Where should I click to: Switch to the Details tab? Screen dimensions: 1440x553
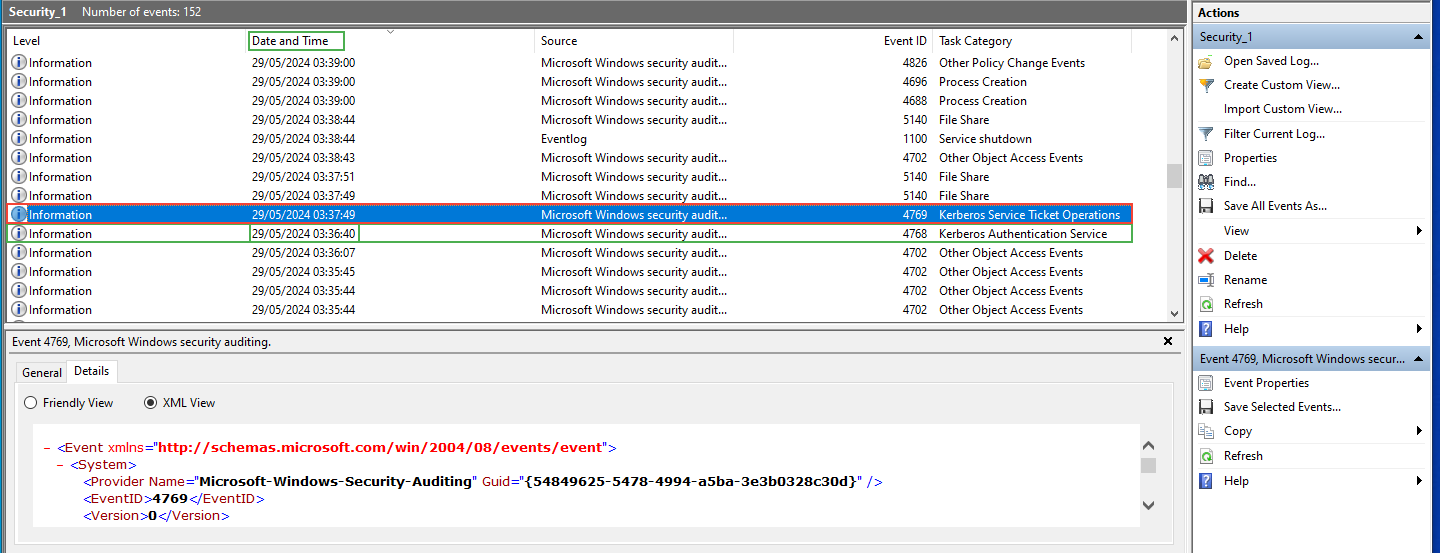[x=91, y=371]
